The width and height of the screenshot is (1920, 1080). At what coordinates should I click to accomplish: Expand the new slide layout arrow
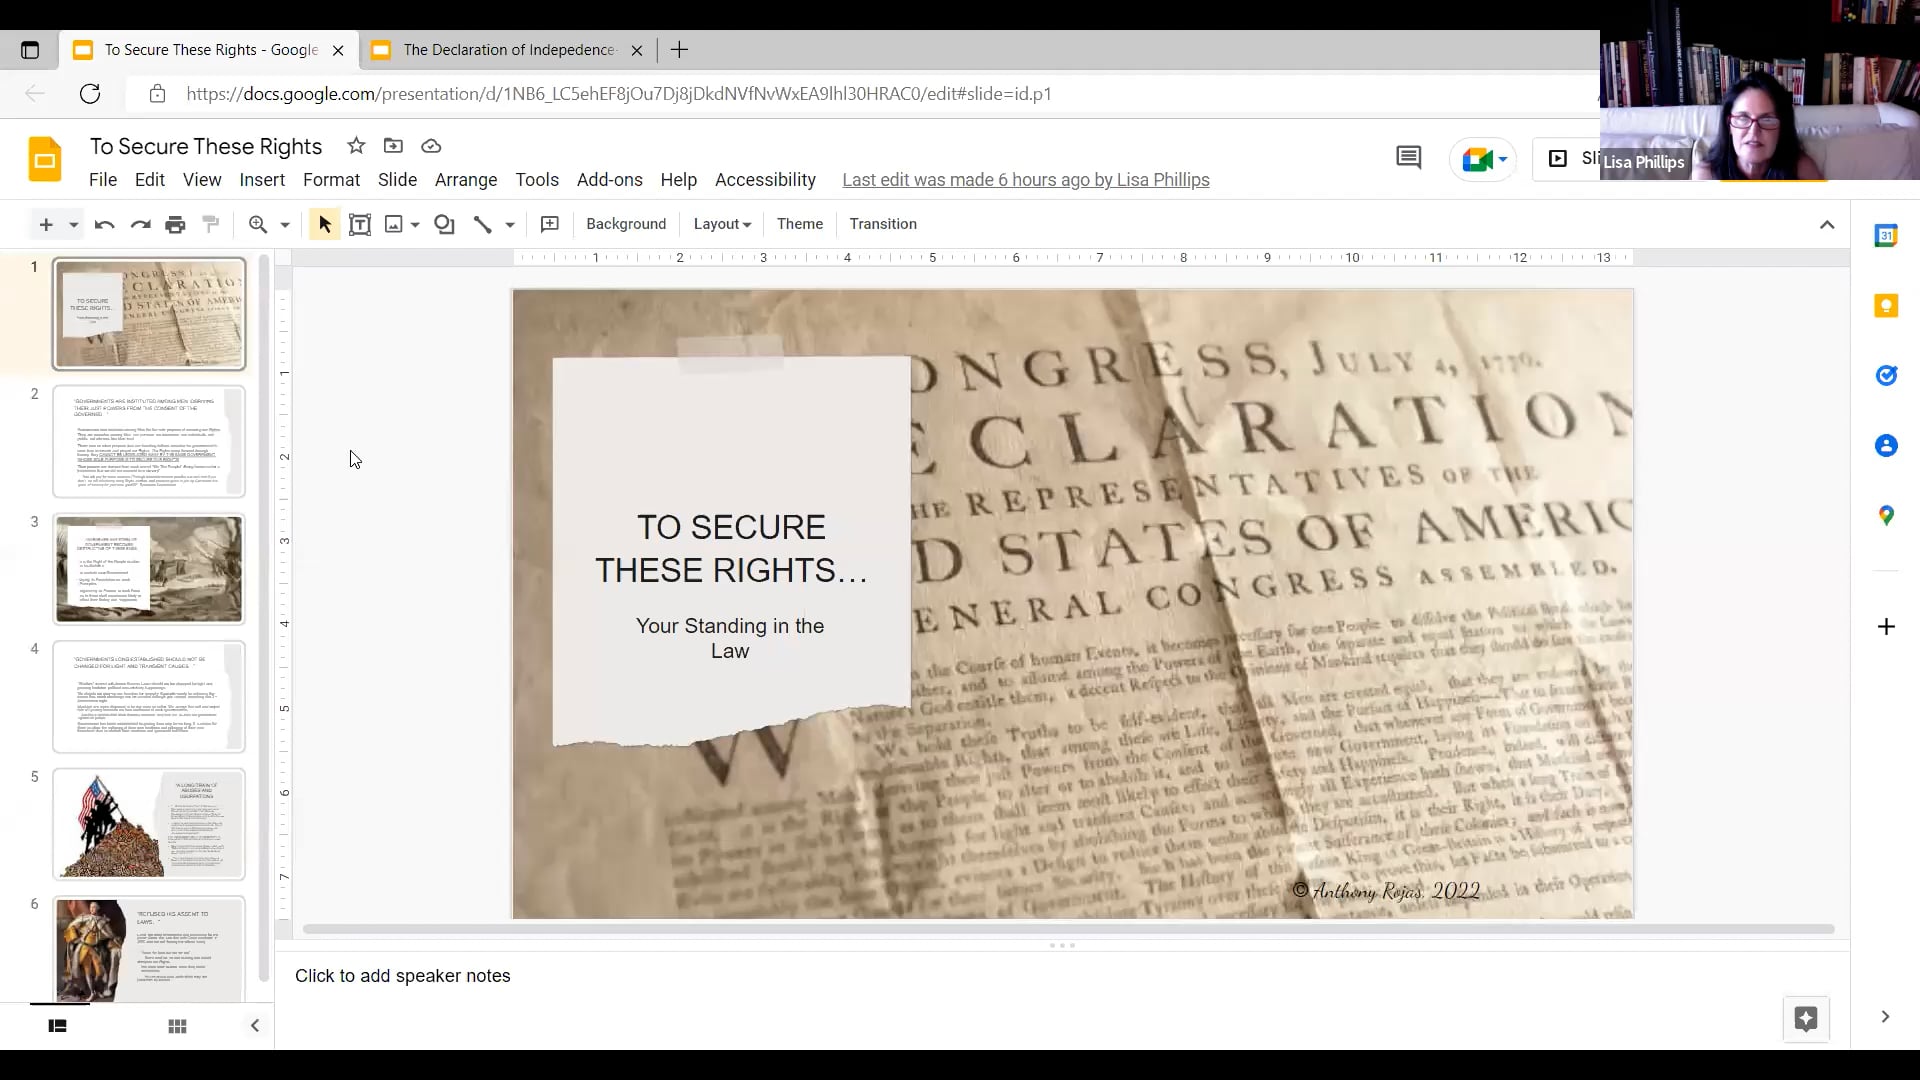coord(73,225)
